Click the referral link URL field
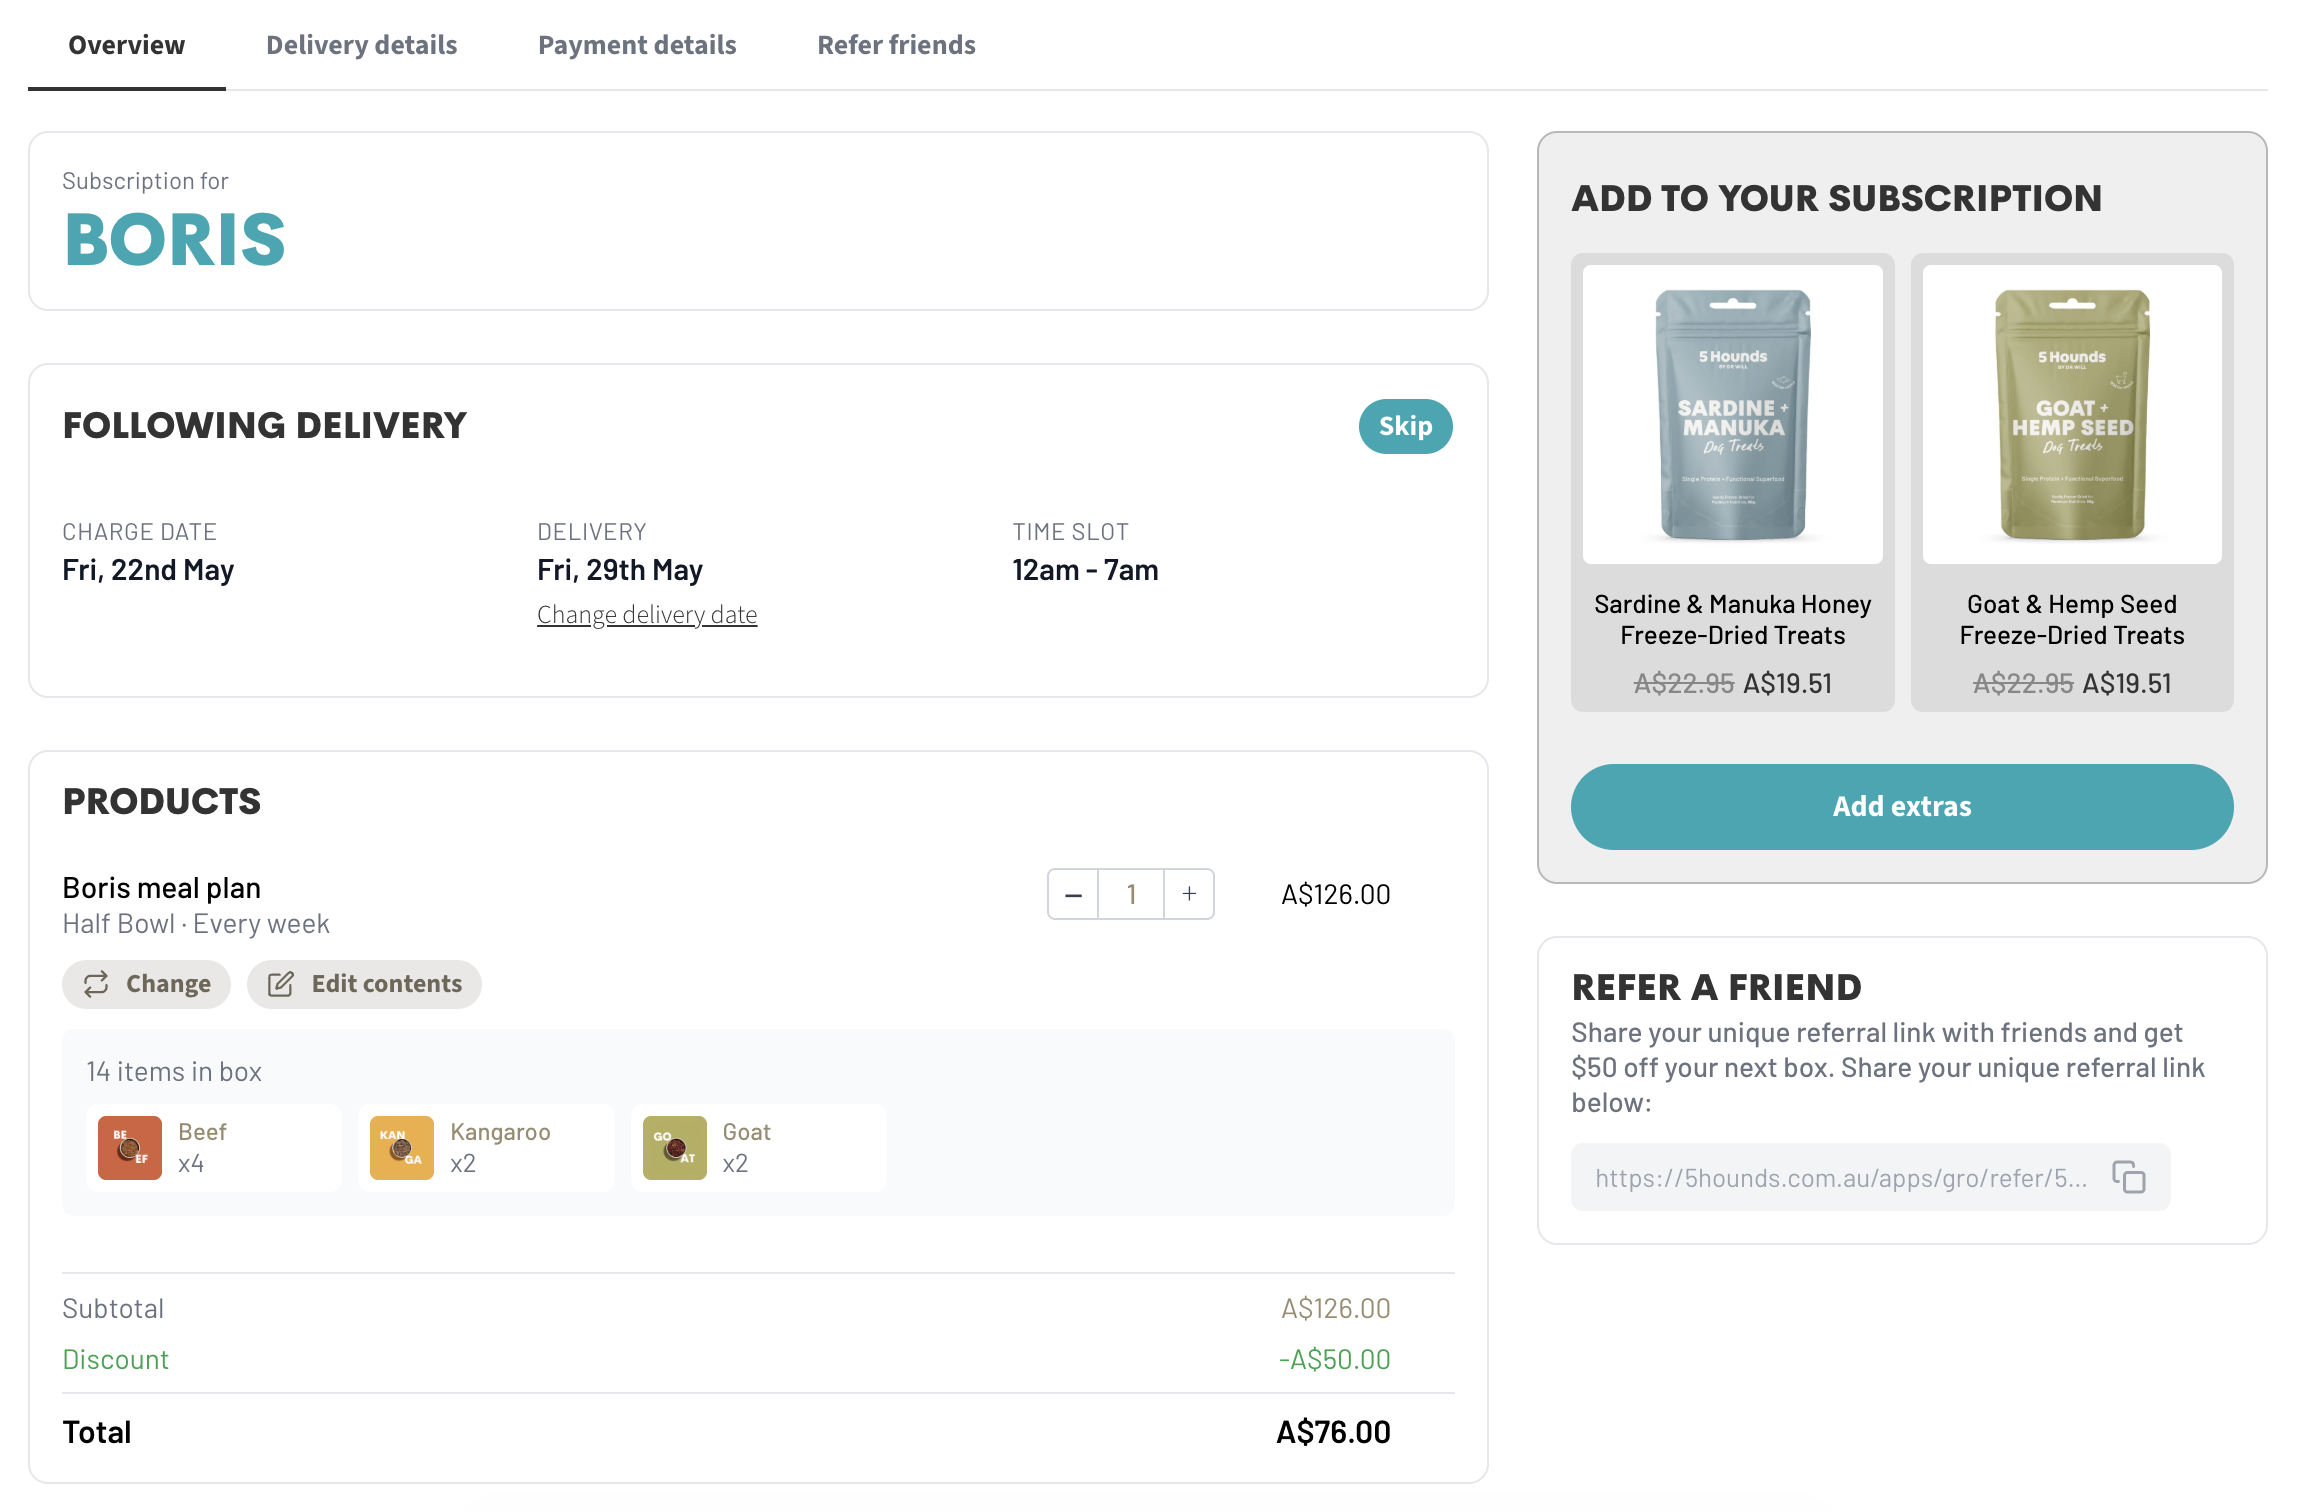This screenshot has height=1512, width=2304. (x=1870, y=1177)
